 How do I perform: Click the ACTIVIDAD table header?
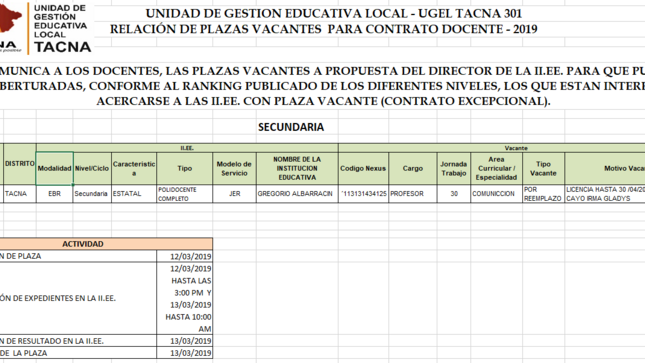[x=106, y=244]
